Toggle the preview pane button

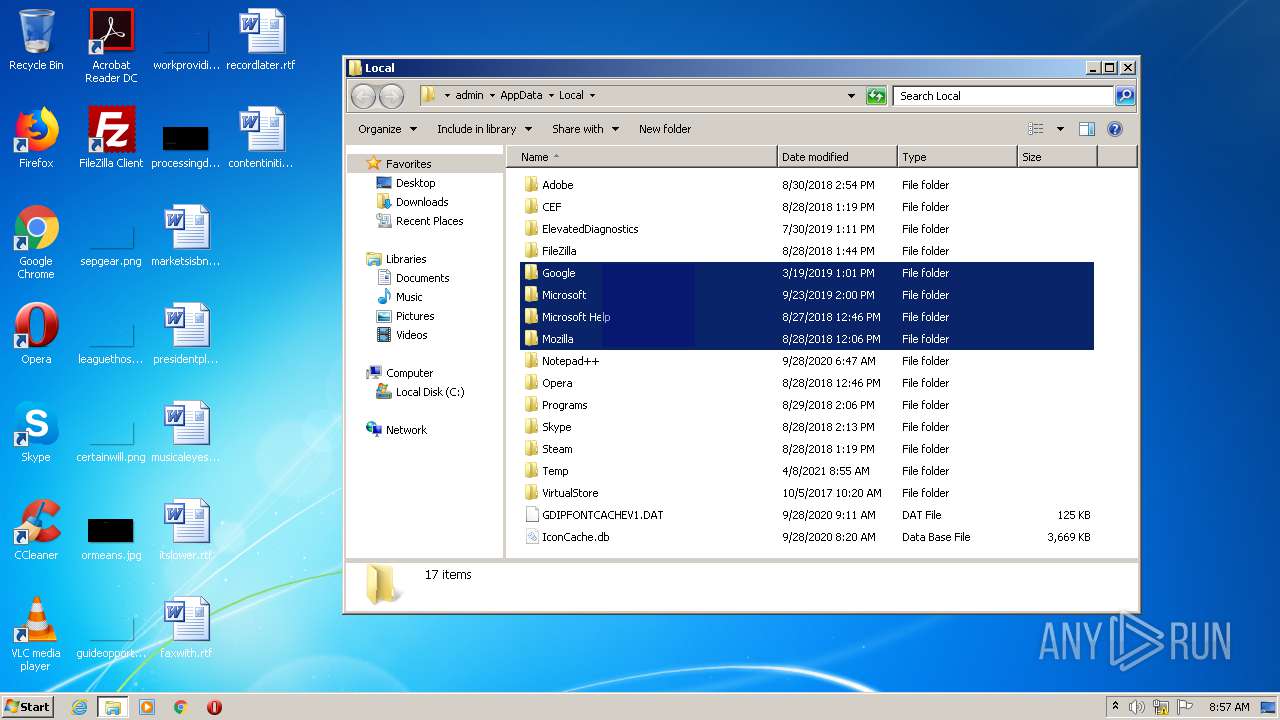point(1087,129)
